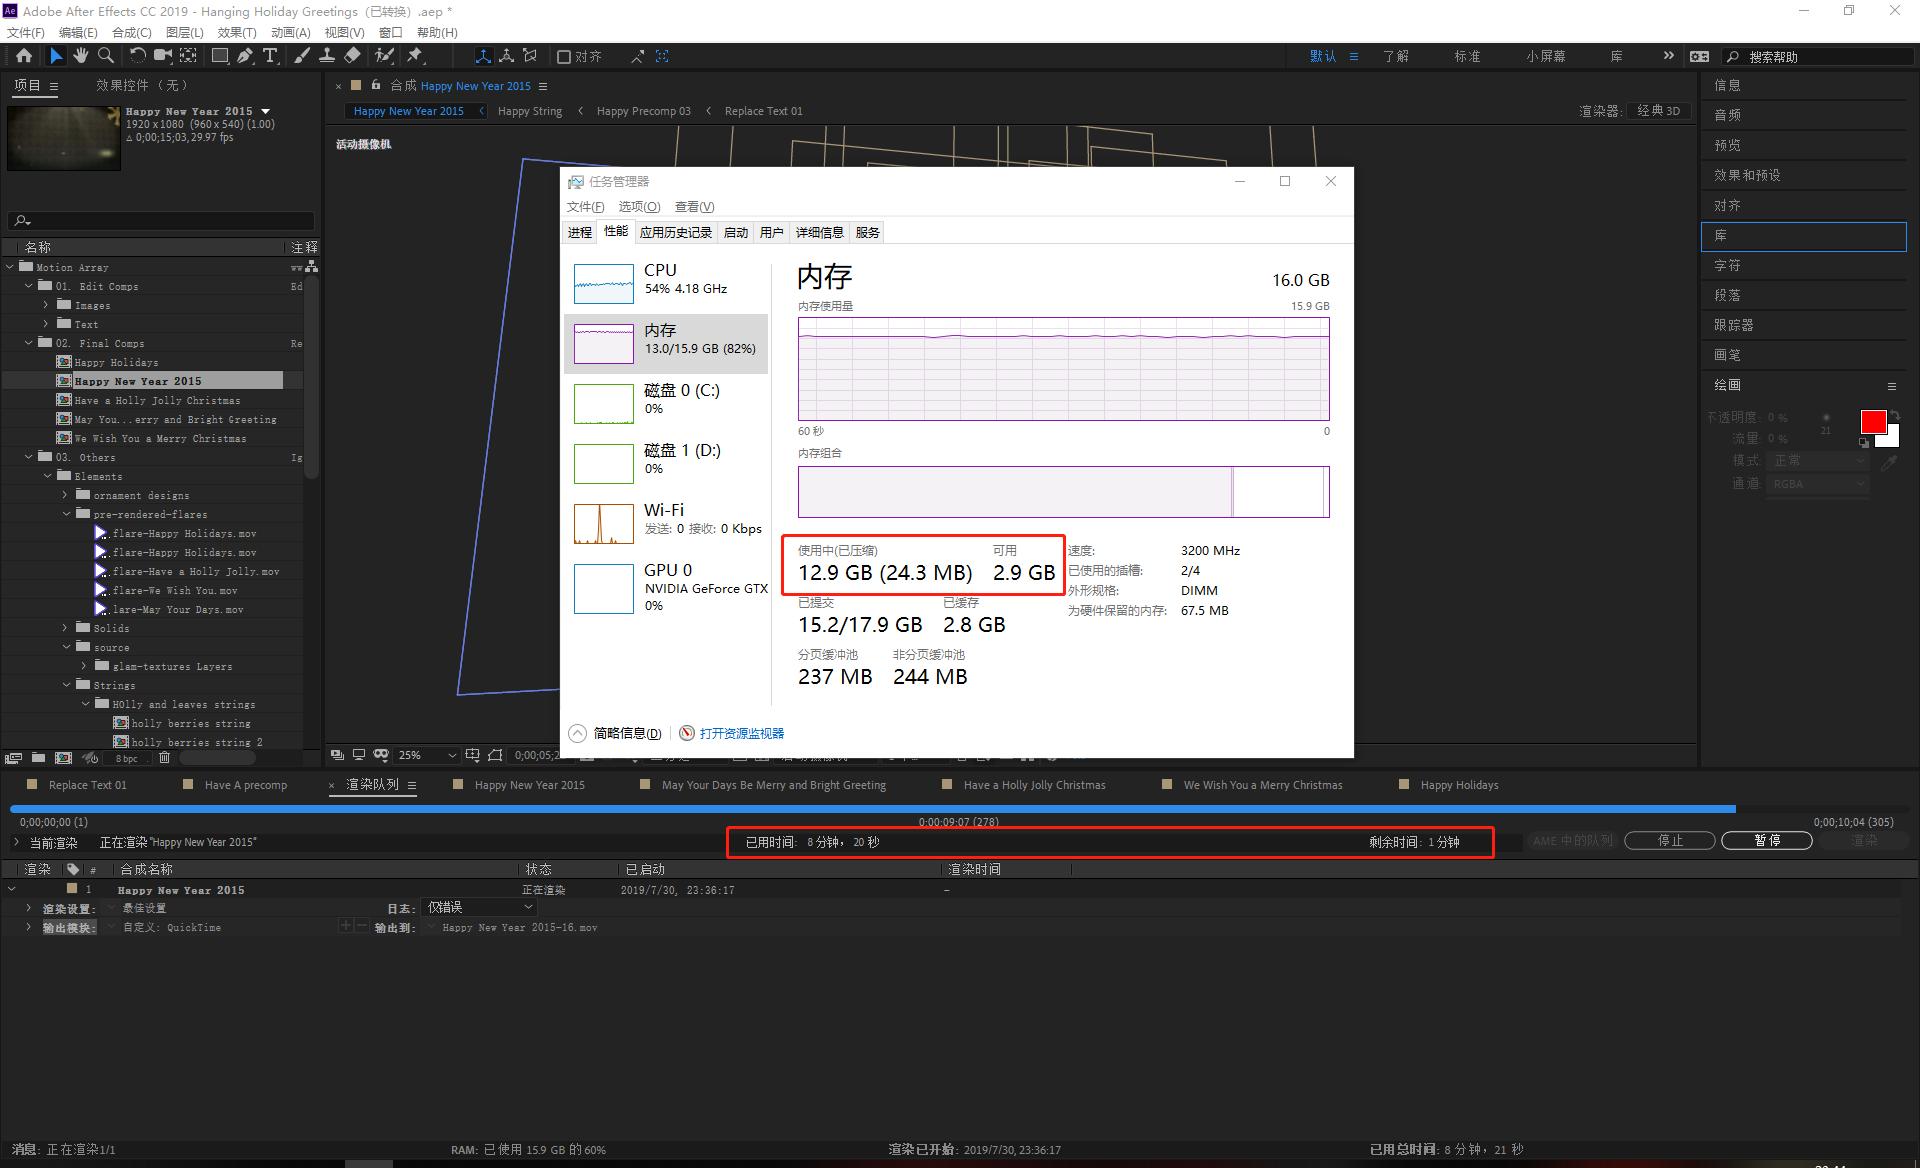
Task: Click the red color swatch in the Paint panel
Action: point(1873,422)
